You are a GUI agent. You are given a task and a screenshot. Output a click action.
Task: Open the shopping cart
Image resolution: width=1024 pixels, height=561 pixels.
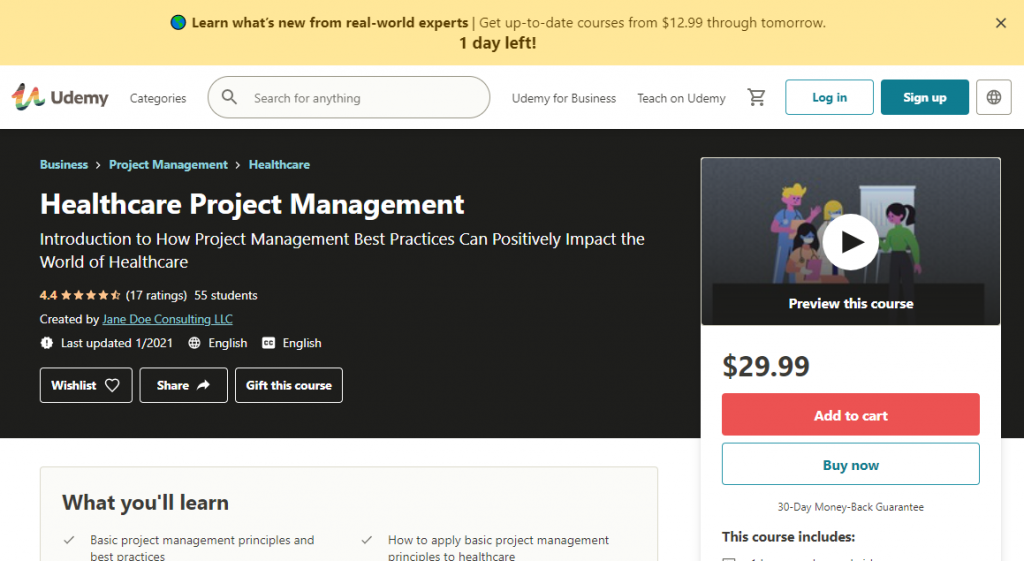[x=756, y=98]
